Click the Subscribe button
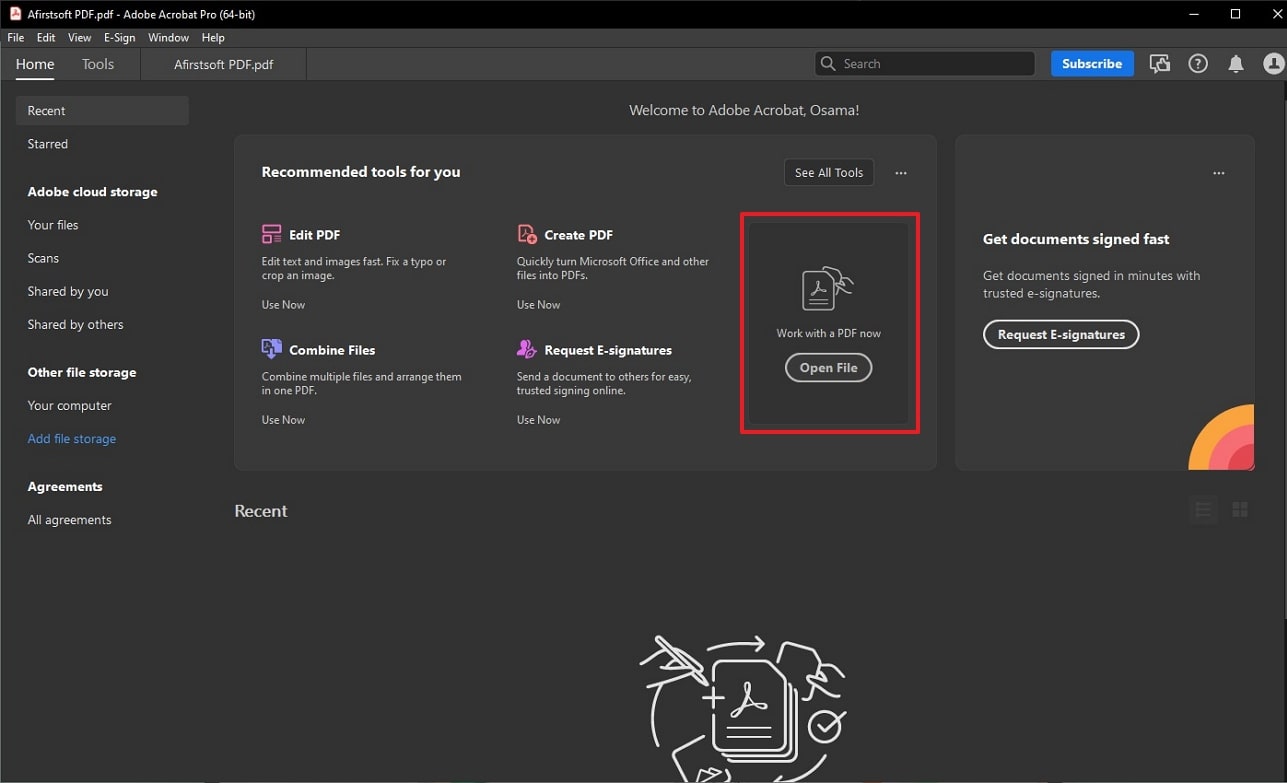 1092,64
